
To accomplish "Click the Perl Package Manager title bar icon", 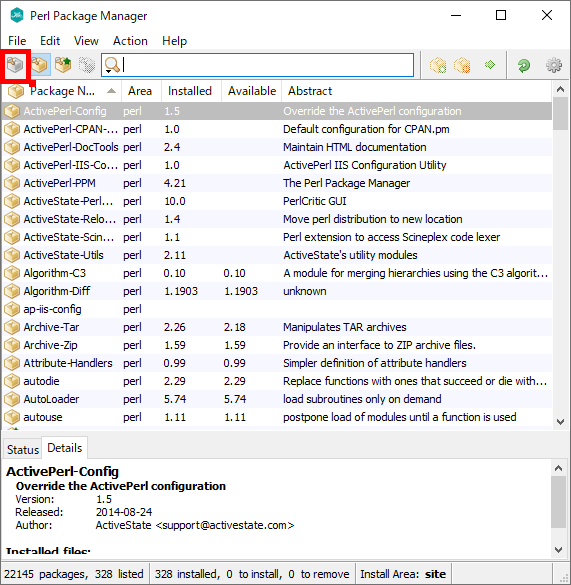I will pyautogui.click(x=17, y=16).
